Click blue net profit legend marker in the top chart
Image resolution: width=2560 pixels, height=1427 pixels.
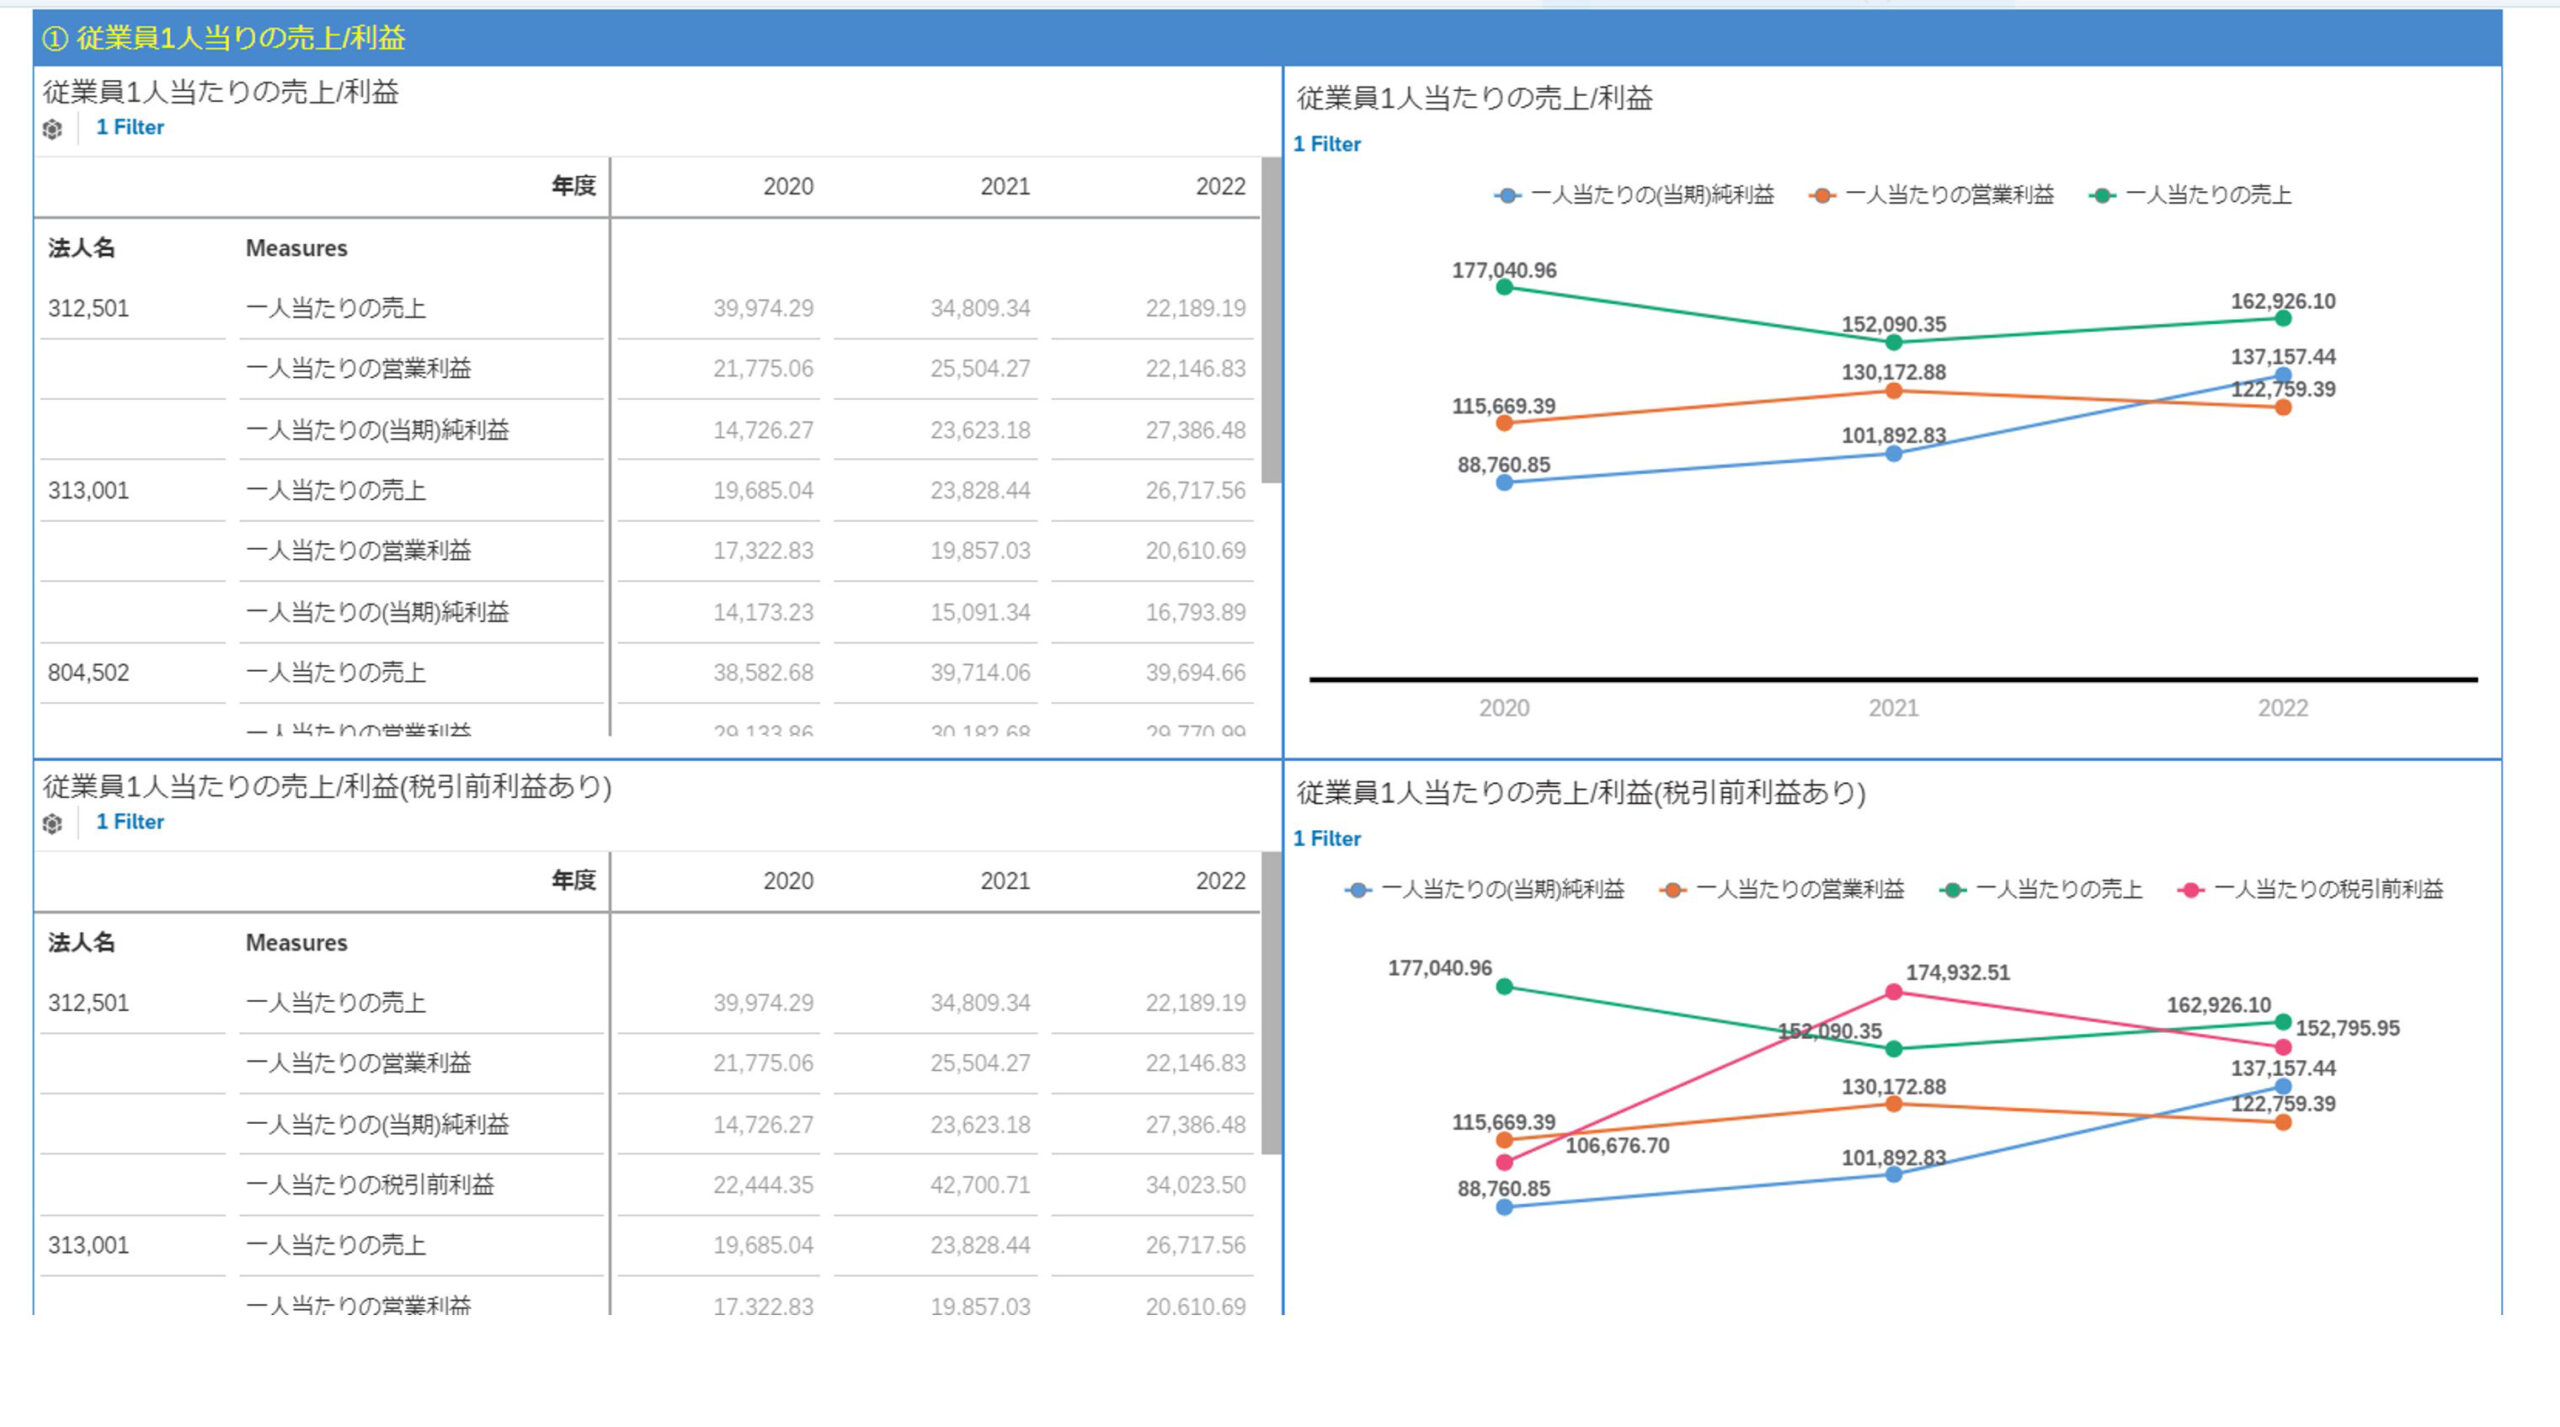(x=1508, y=196)
